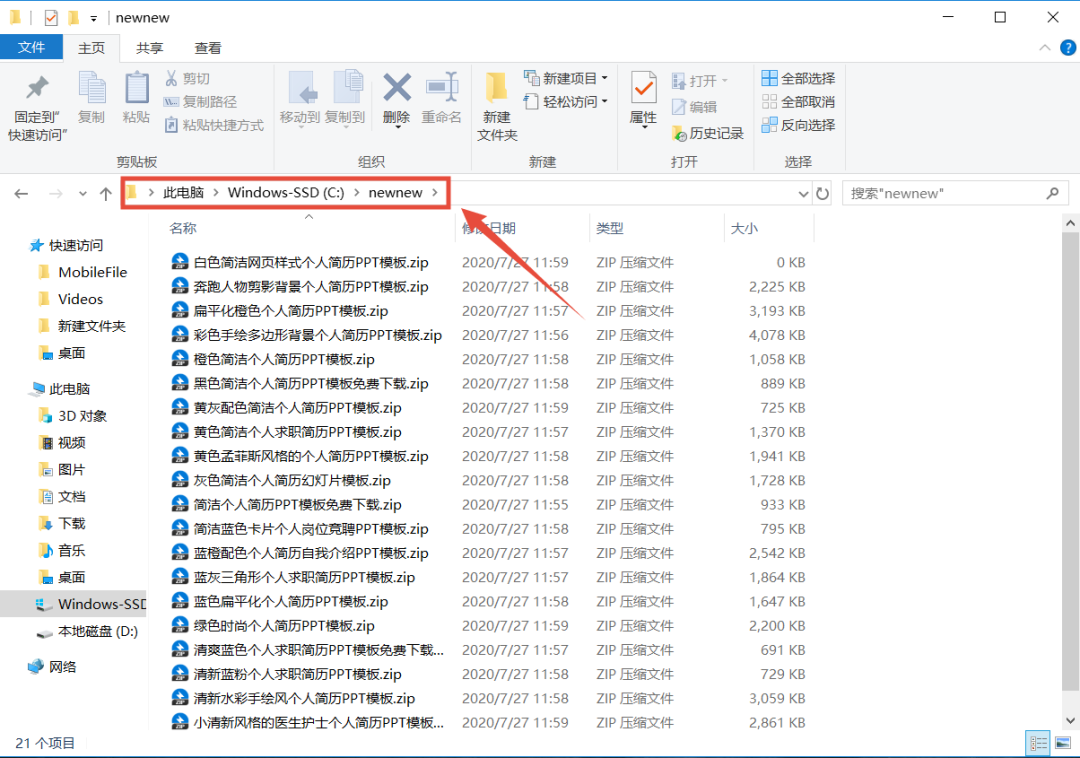Click the Properties (属性) icon

tap(643, 88)
